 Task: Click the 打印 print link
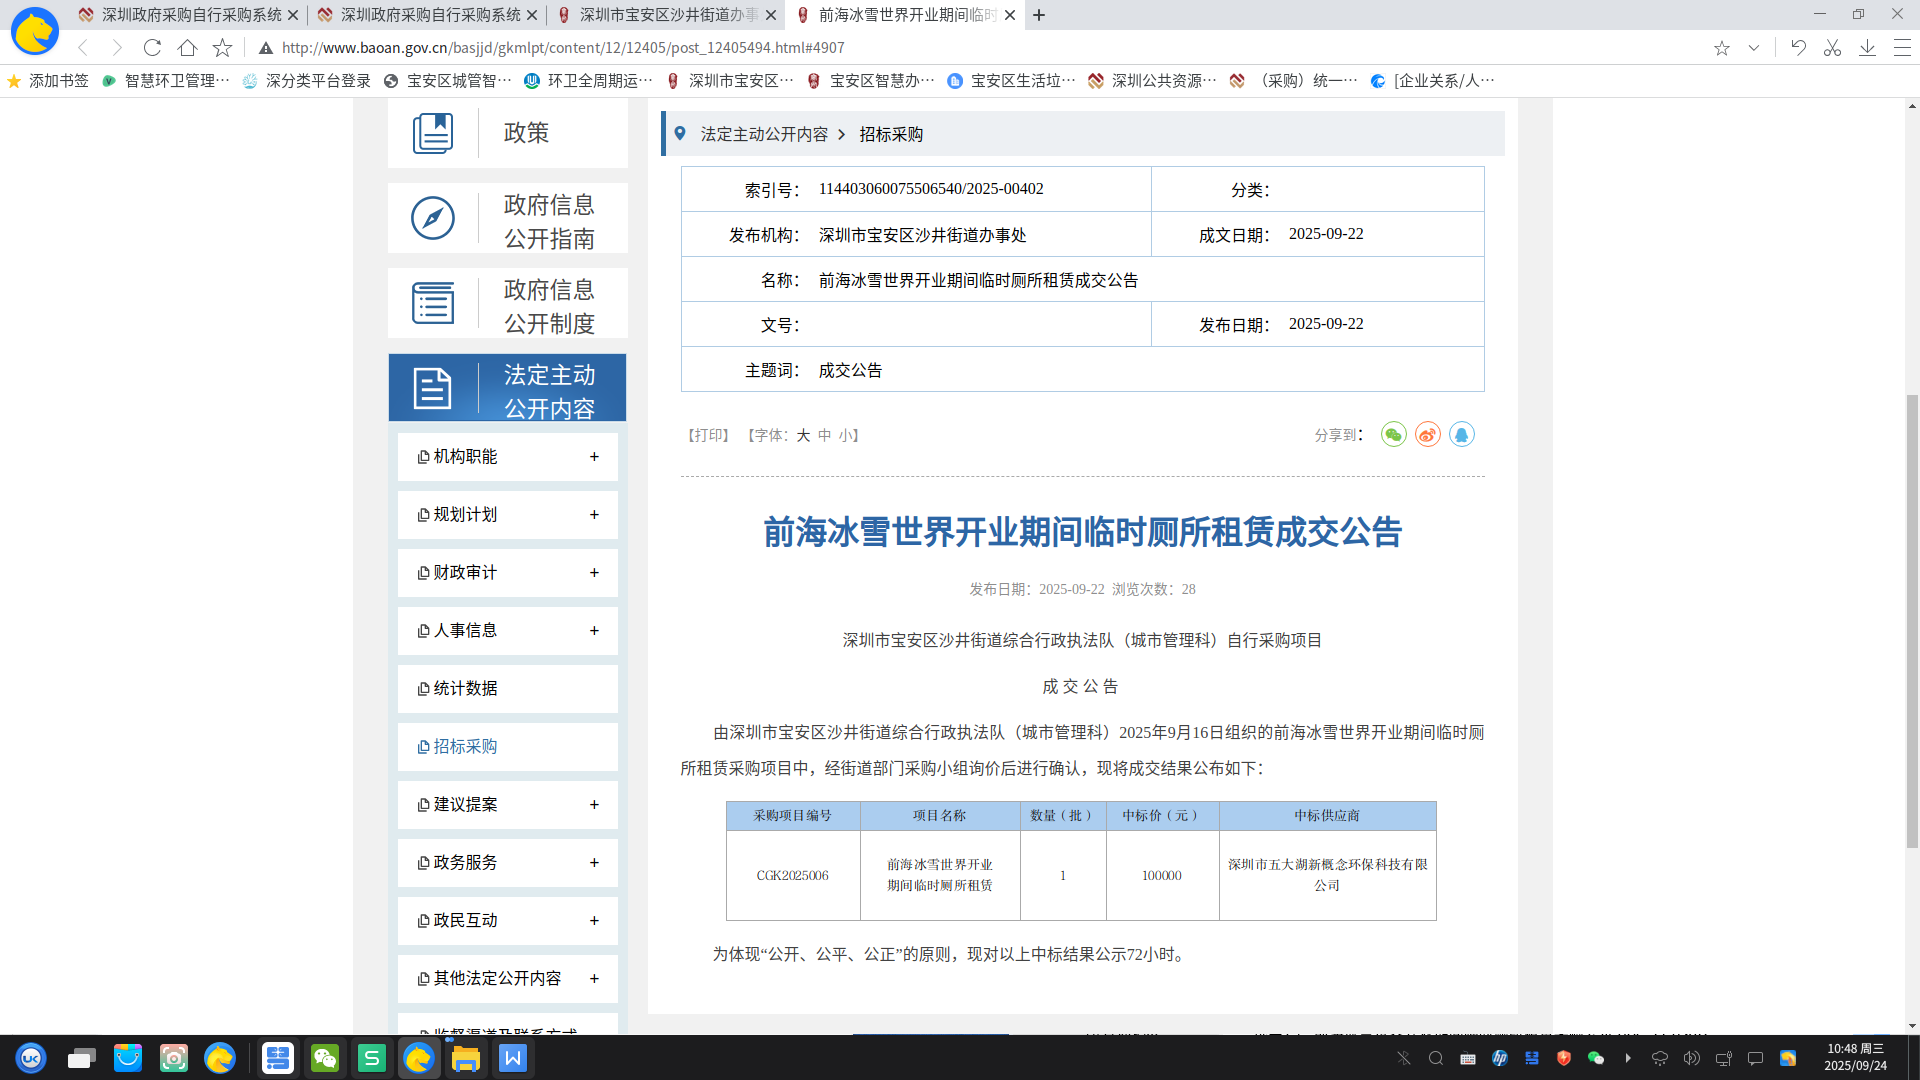708,436
